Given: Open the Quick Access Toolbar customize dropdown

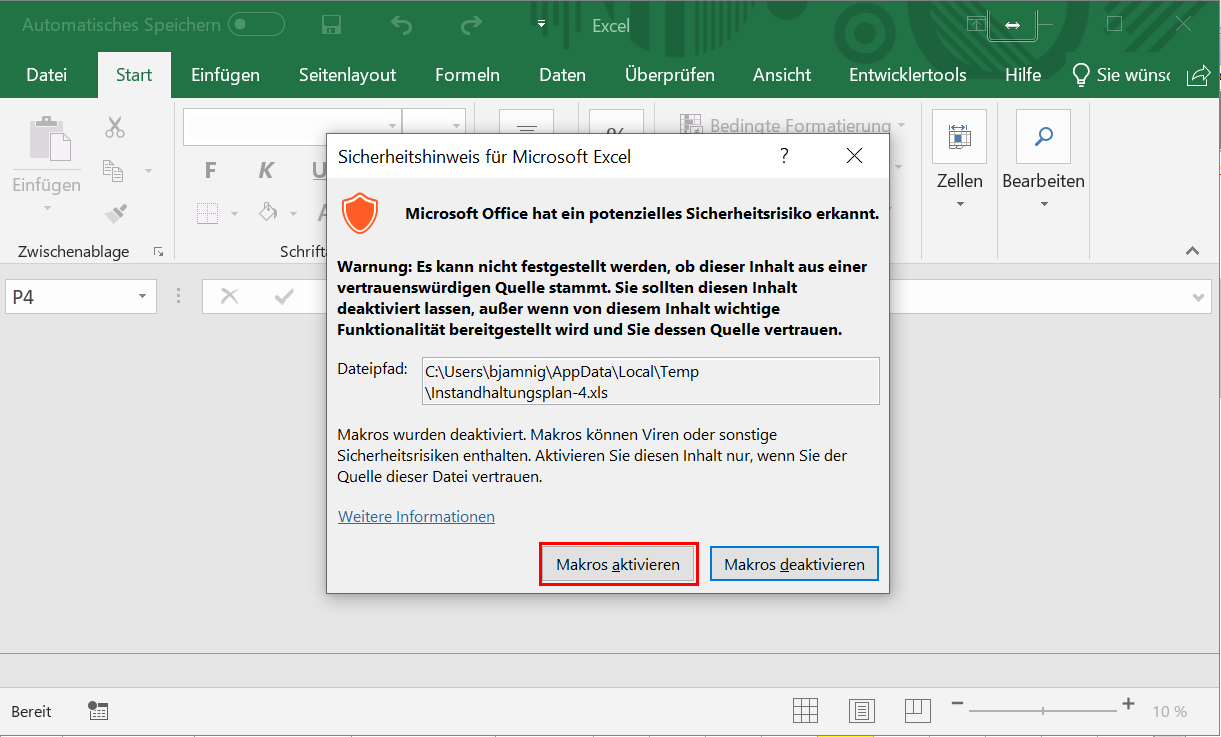Looking at the screenshot, I should pos(541,23).
